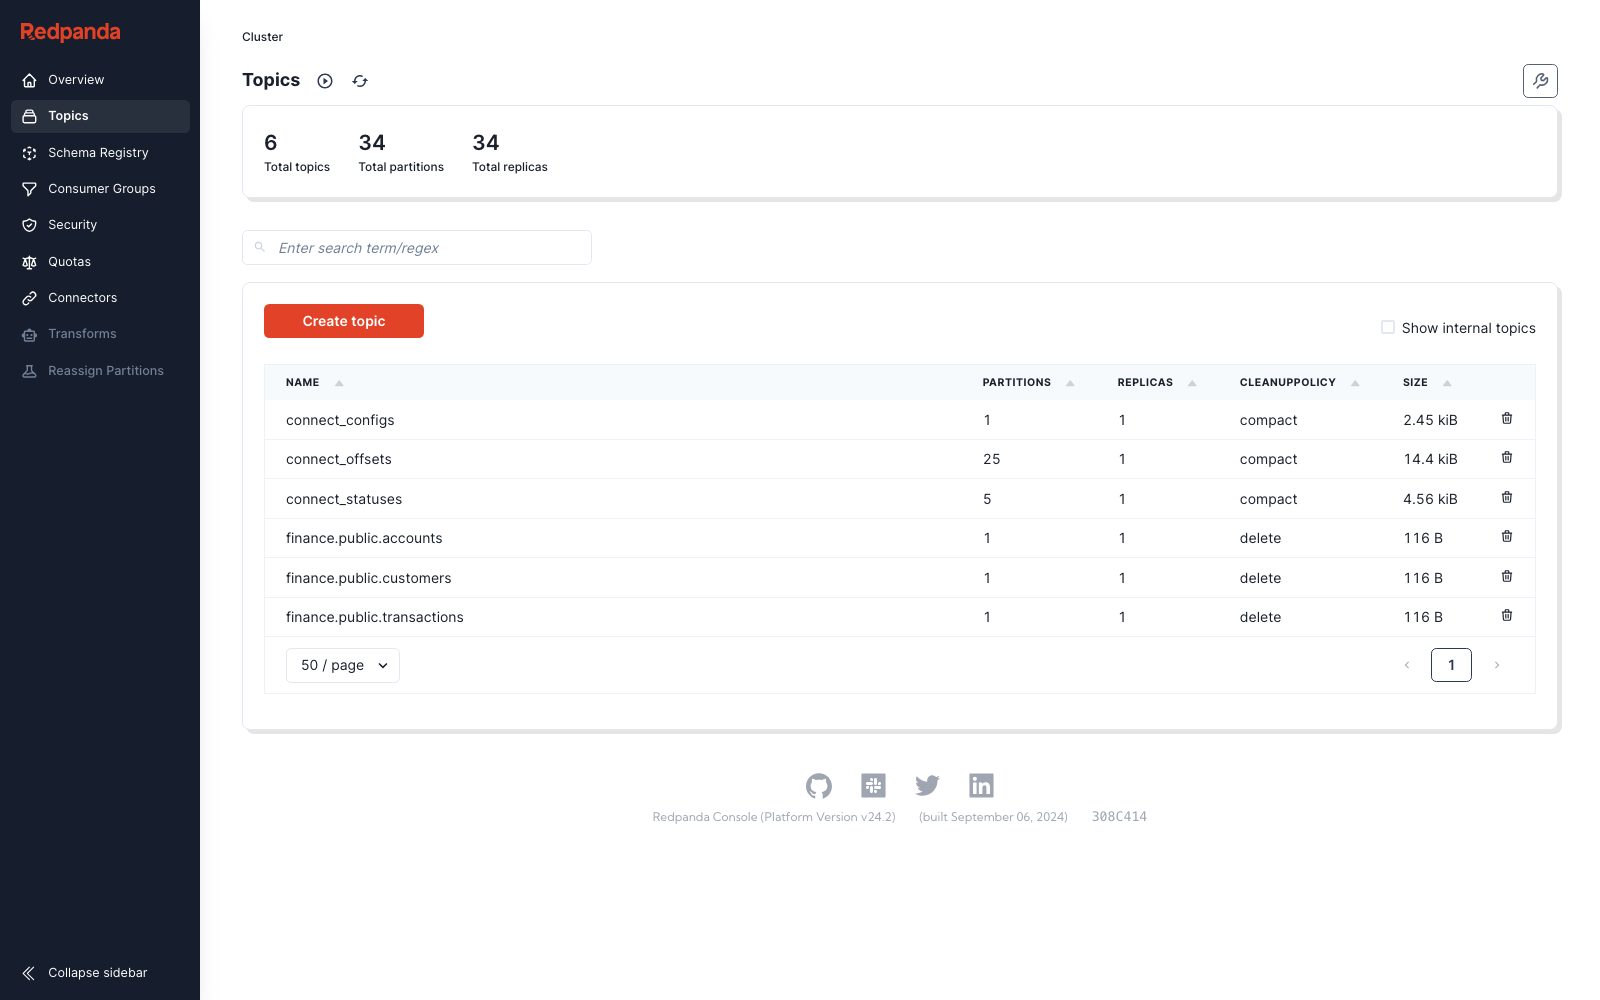Open the Twitter icon link in footer

tap(927, 786)
